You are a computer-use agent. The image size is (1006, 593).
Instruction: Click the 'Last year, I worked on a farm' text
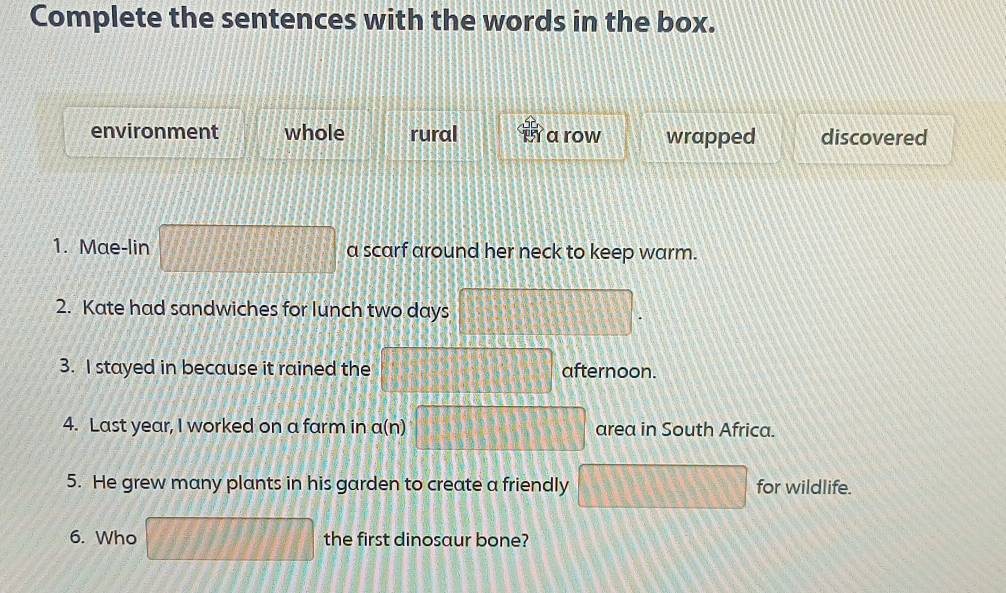coord(248,426)
